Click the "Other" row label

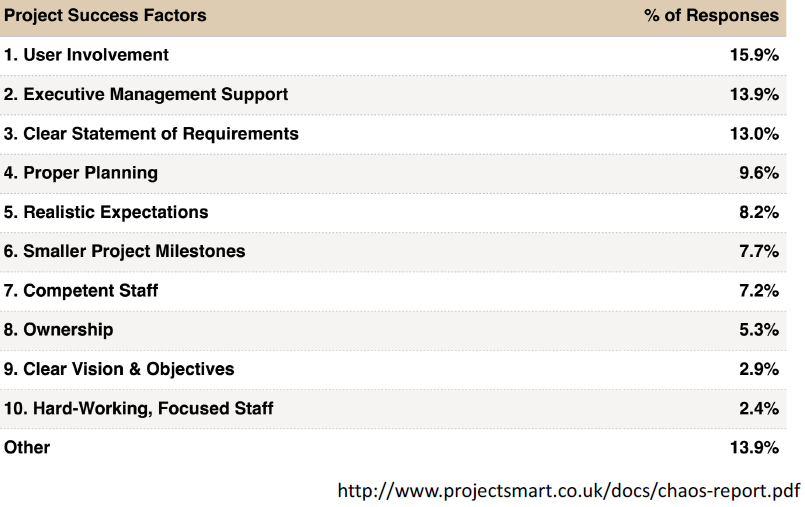coord(27,448)
